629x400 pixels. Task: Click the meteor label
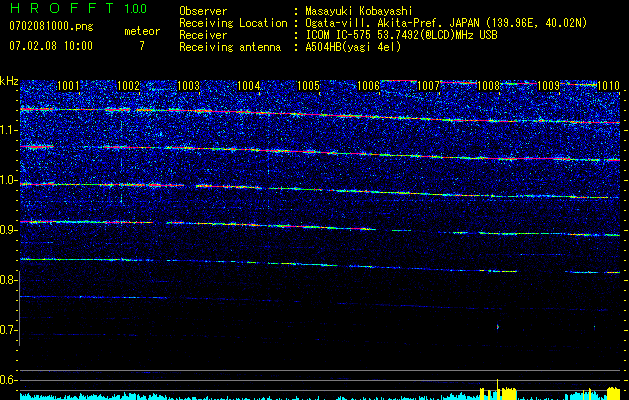[x=141, y=31]
